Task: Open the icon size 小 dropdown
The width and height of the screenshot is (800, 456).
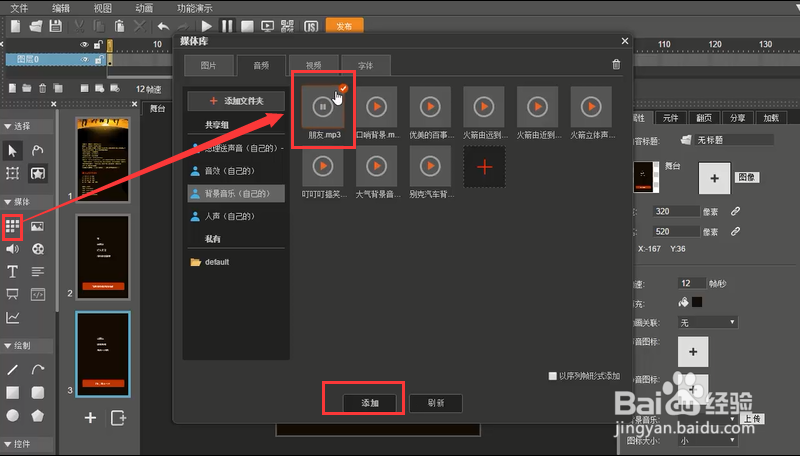Action: (708, 440)
